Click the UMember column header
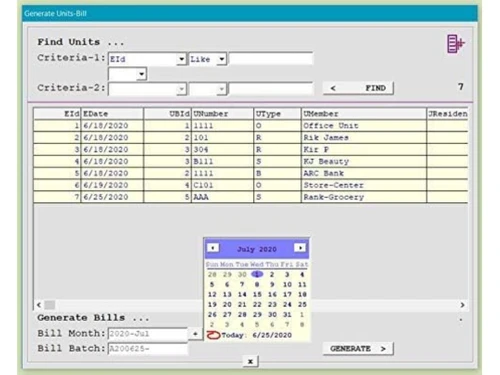Image resolution: width=500 pixels, height=375 pixels. tap(364, 114)
